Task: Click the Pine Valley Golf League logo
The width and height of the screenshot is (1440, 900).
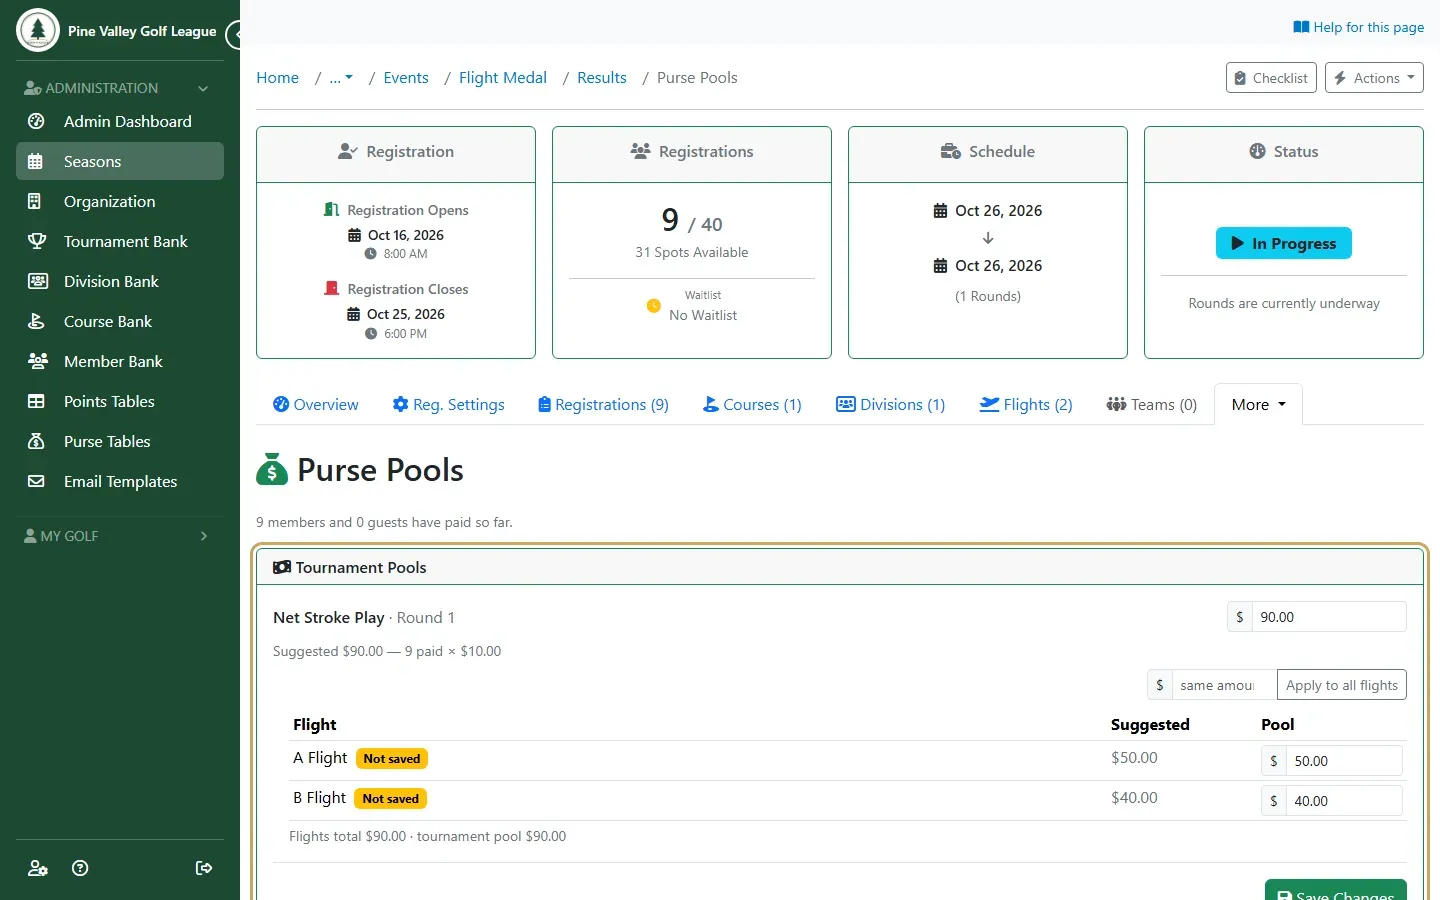Action: click(x=38, y=30)
